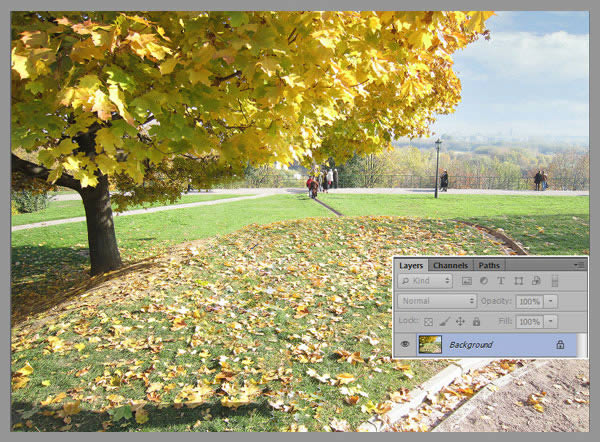
Task: Click the Background layer lock icon
Action: click(560, 344)
